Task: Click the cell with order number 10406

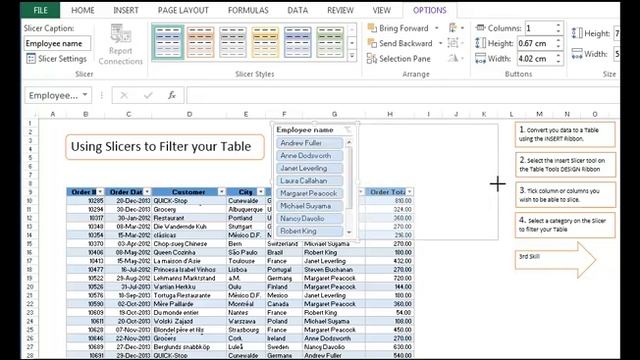Action: [x=86, y=253]
